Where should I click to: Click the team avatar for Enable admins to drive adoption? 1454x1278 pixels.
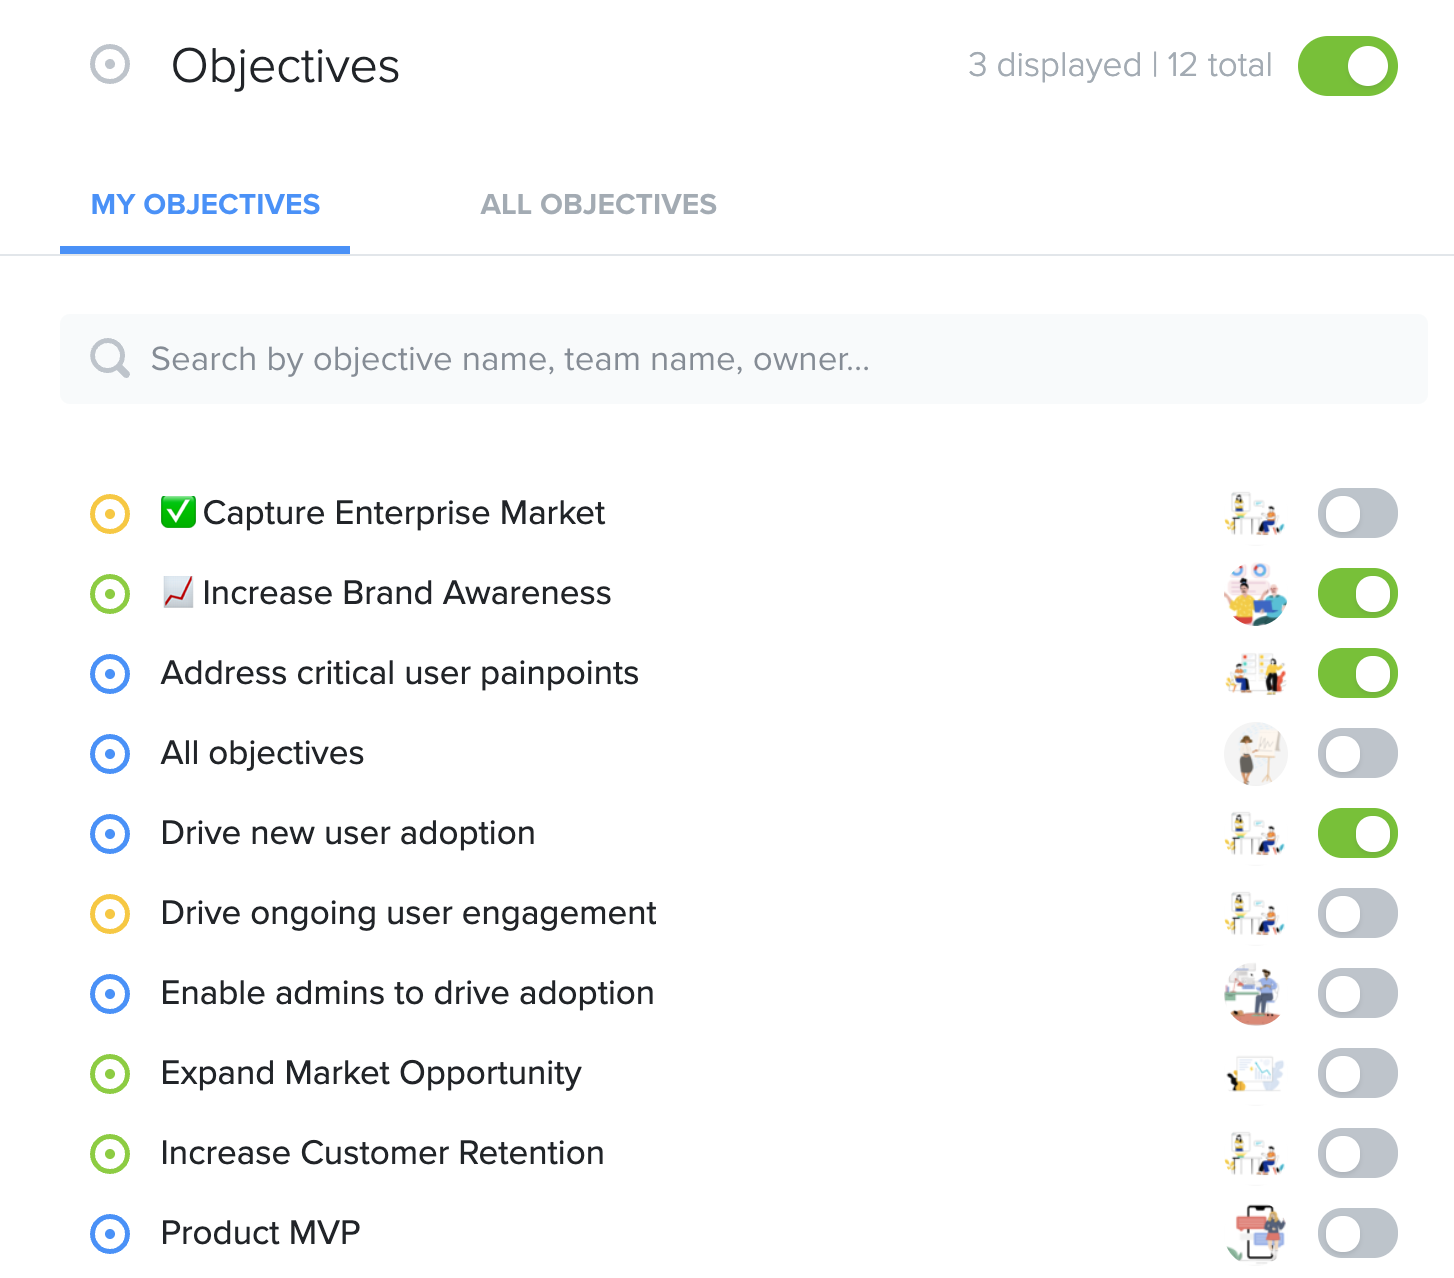[x=1256, y=994]
